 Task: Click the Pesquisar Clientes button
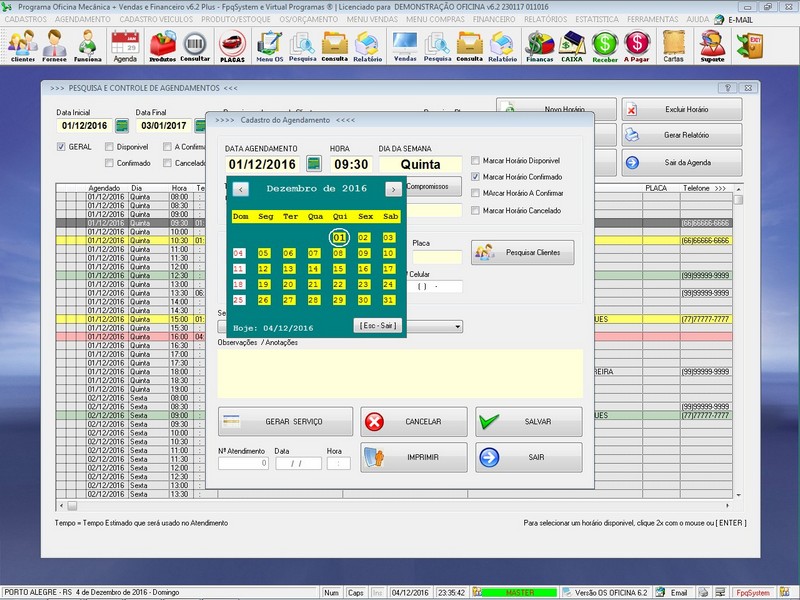(522, 253)
